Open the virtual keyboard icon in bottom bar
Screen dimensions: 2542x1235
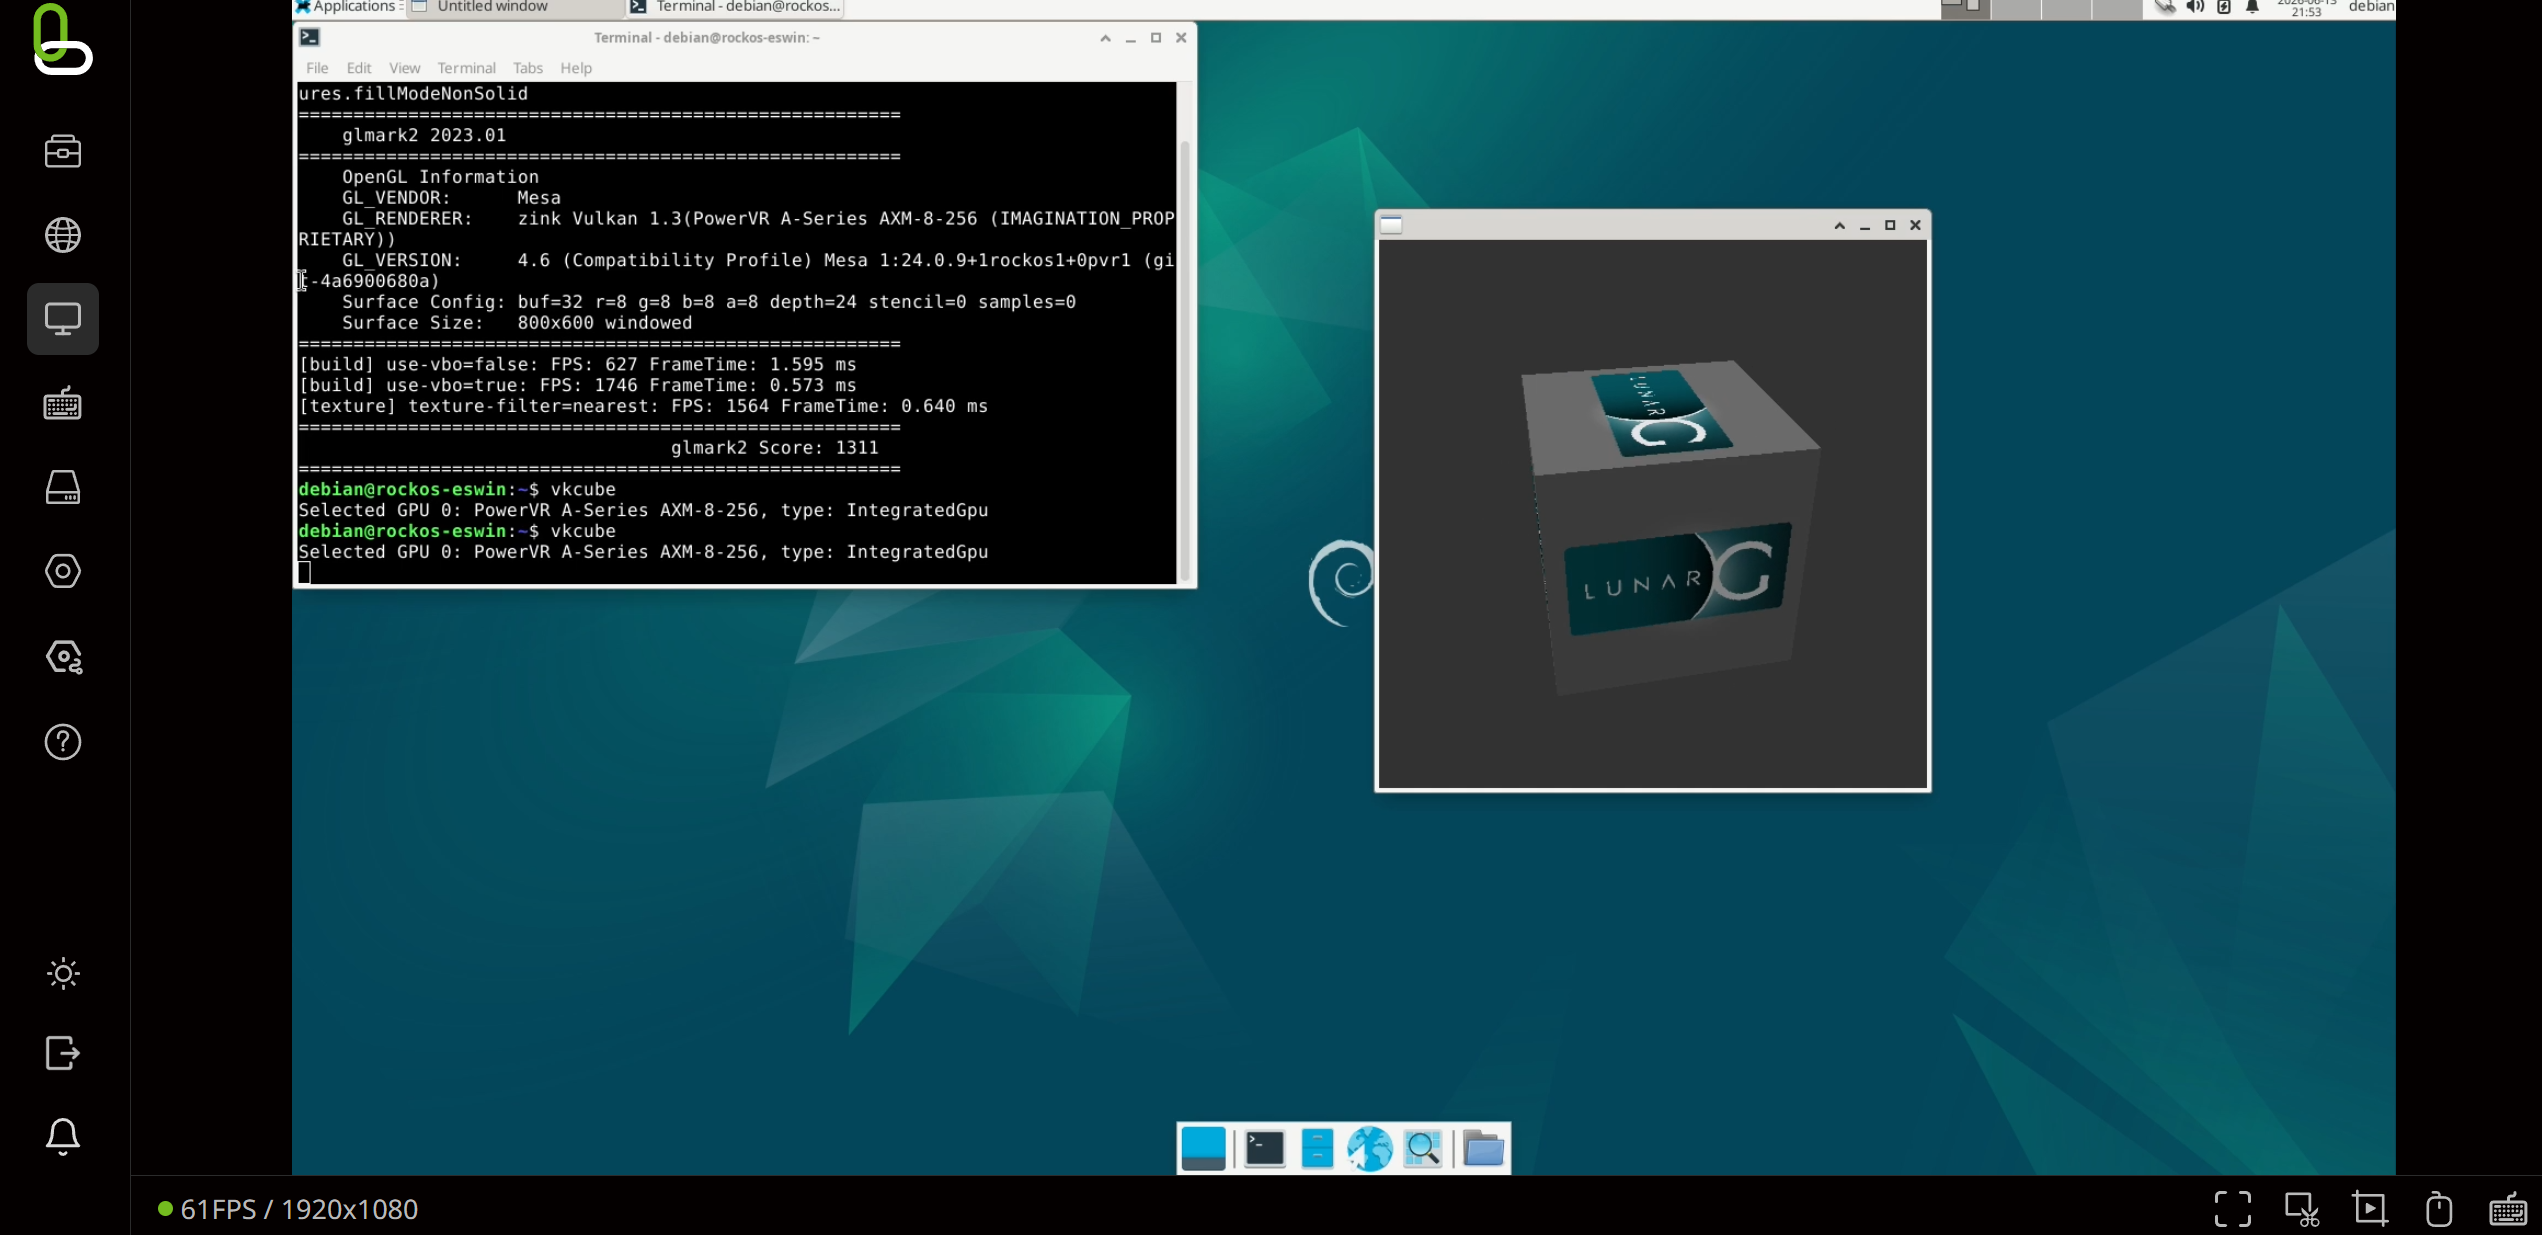[2508, 1210]
